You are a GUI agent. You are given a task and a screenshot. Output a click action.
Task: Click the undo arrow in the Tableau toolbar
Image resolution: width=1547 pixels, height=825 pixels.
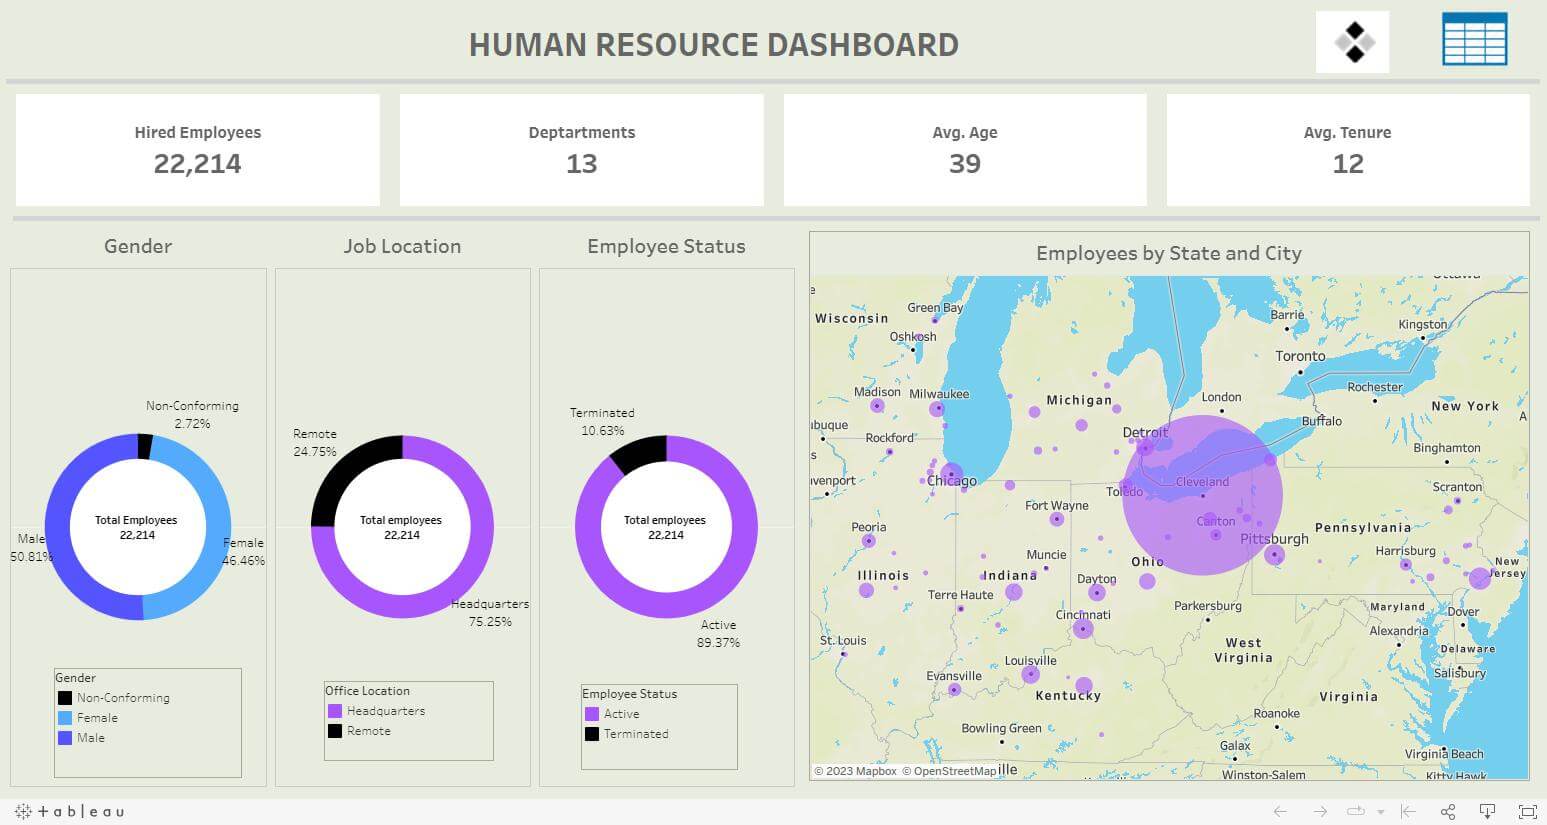1280,811
